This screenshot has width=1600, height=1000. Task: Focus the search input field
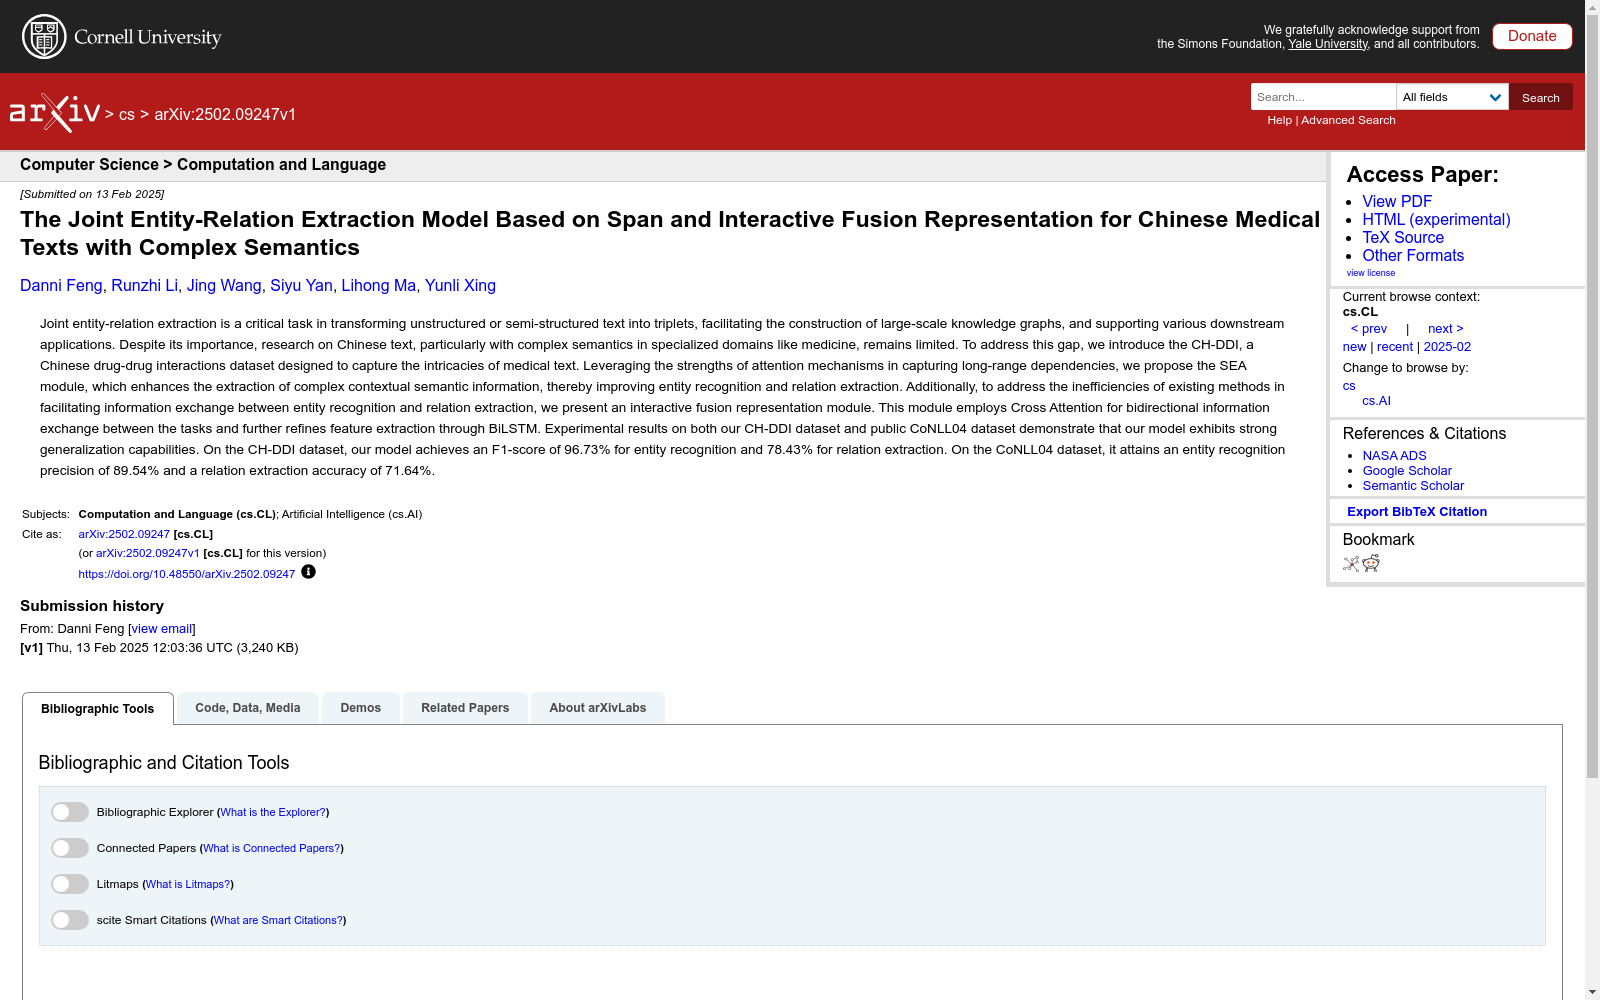[1323, 97]
